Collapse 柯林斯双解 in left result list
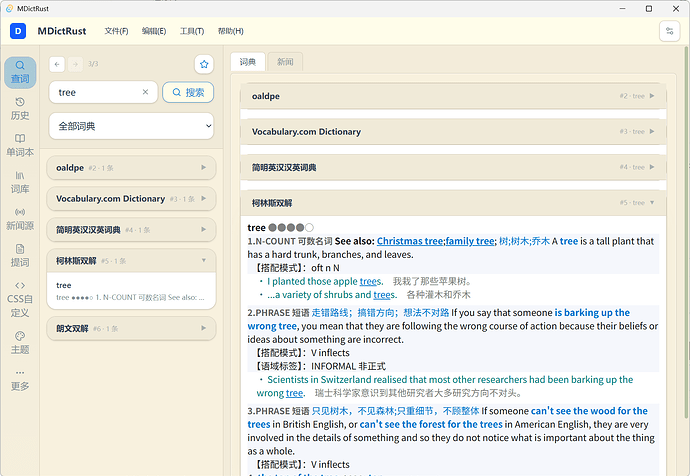The image size is (690, 476). click(x=131, y=260)
